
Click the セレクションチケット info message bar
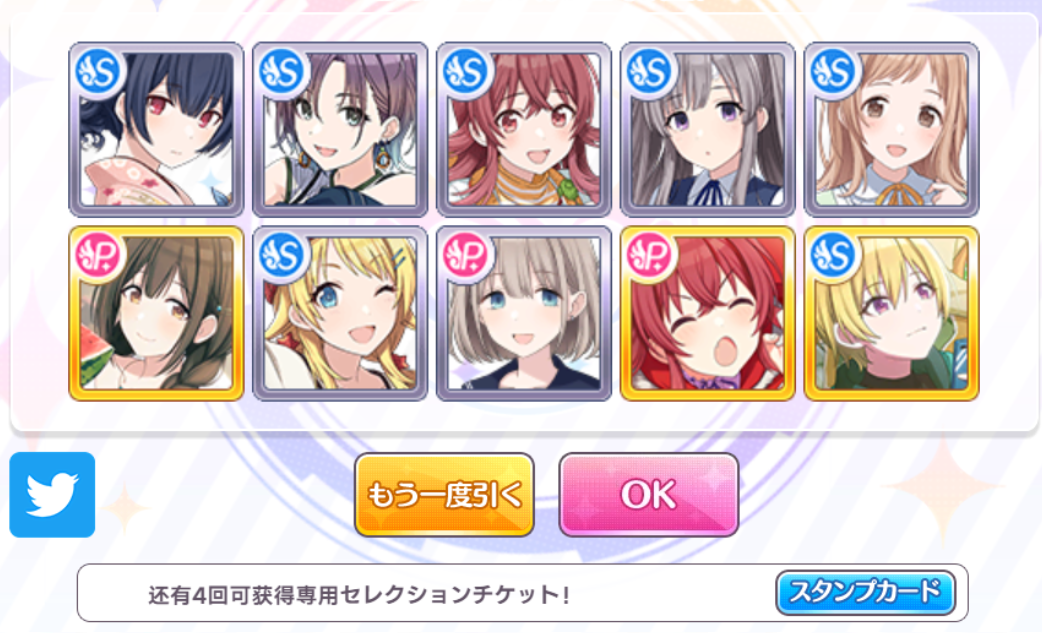click(x=522, y=593)
